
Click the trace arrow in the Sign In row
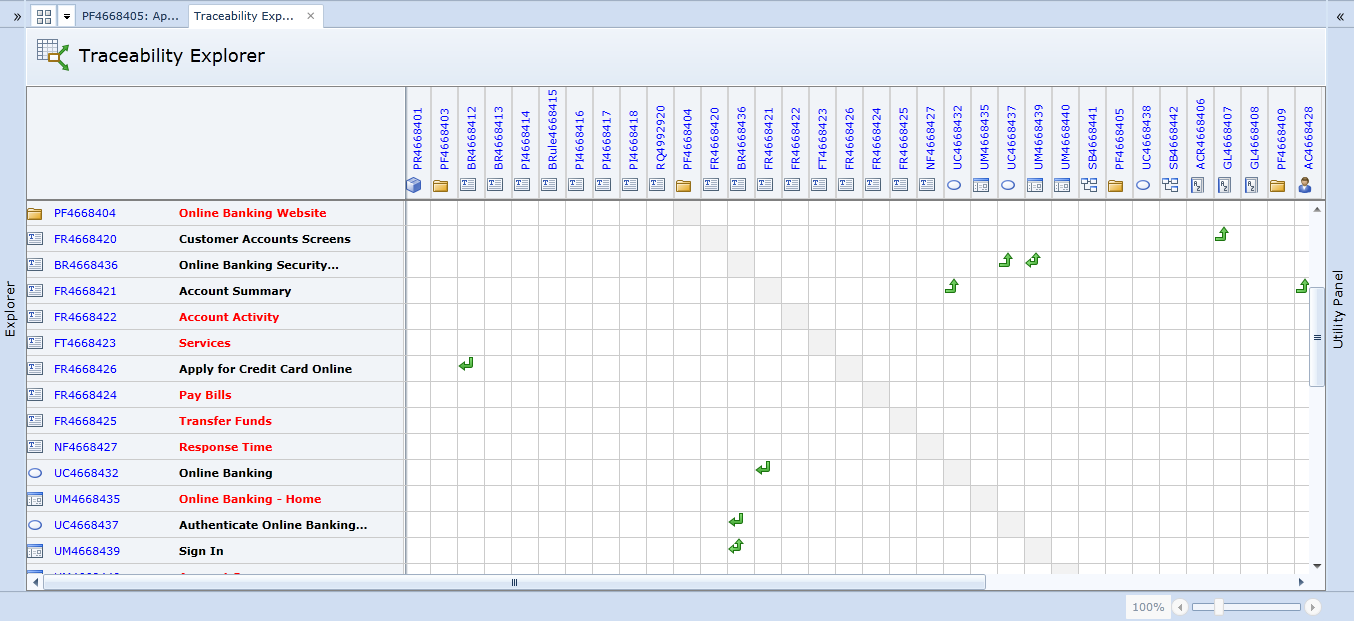point(736,546)
